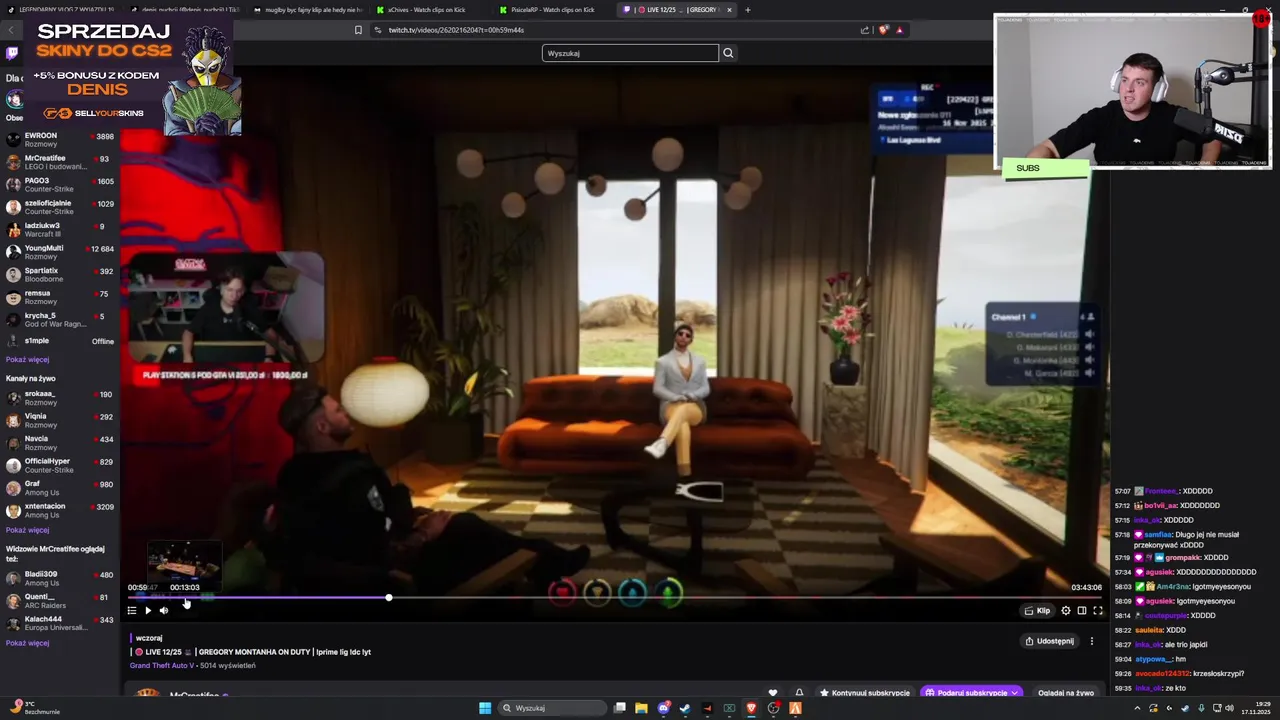Screen dimensions: 1280x720
Task: Open Brave browser taskbar icon
Action: tap(751, 708)
